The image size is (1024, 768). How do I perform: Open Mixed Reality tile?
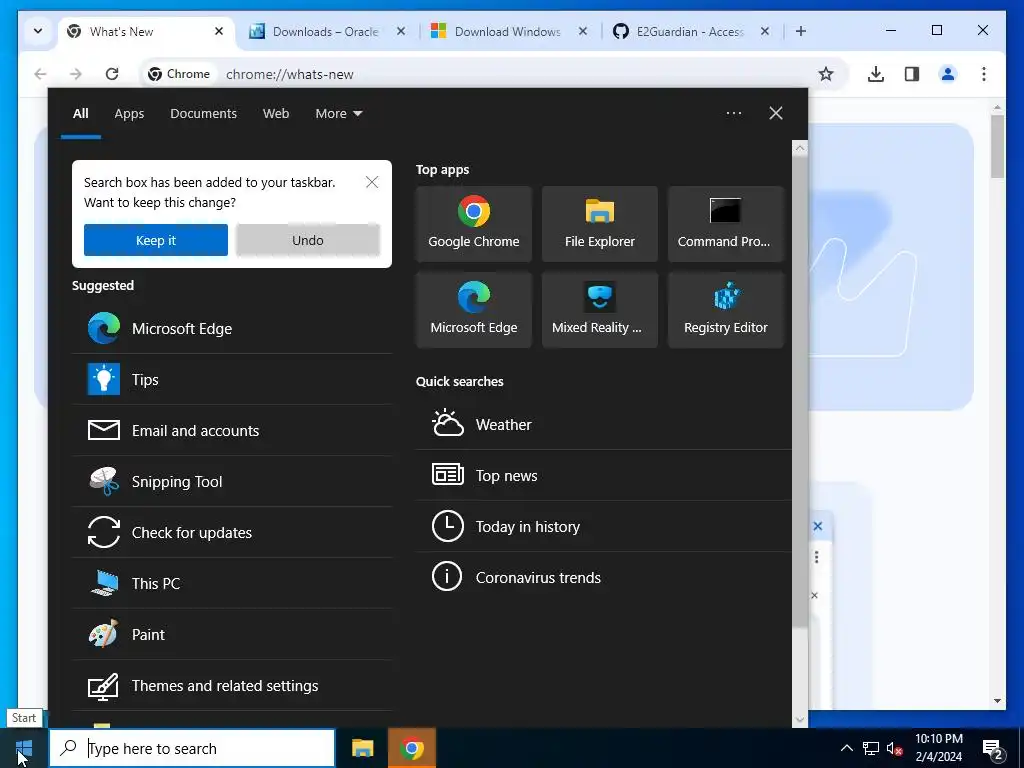point(600,310)
